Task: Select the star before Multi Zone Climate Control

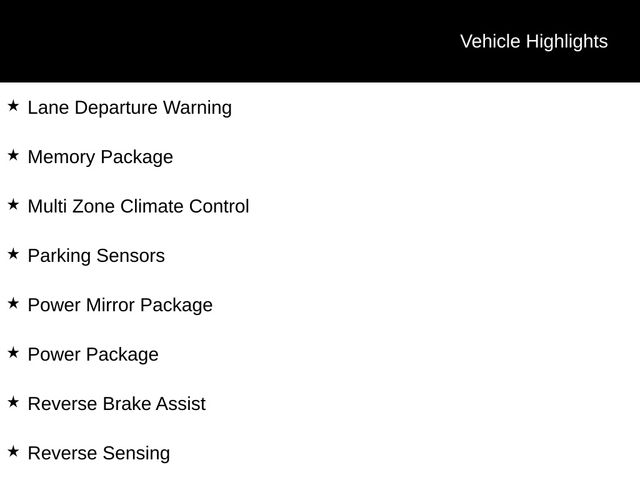Action: pos(13,204)
